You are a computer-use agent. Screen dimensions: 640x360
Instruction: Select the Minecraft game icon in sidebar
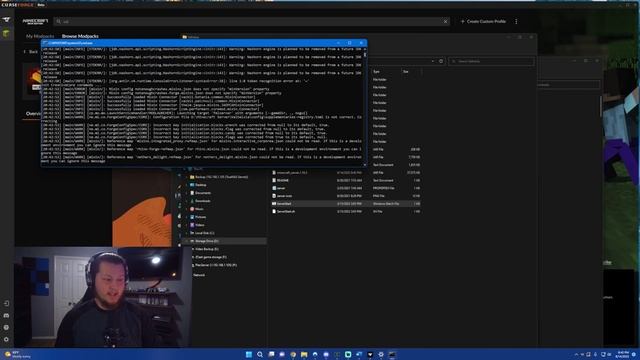(6, 33)
